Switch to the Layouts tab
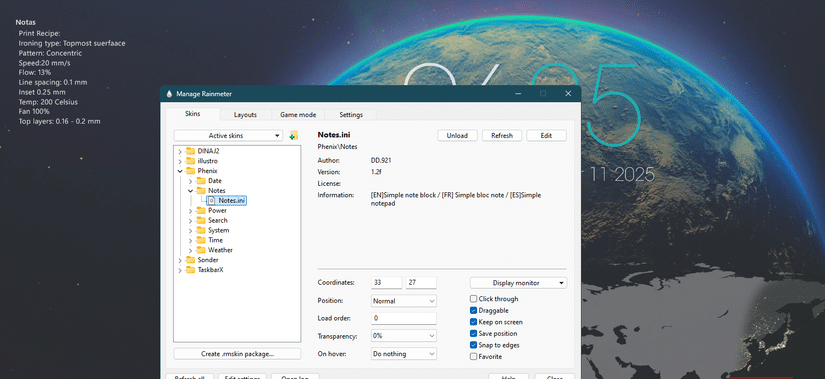 [245, 115]
